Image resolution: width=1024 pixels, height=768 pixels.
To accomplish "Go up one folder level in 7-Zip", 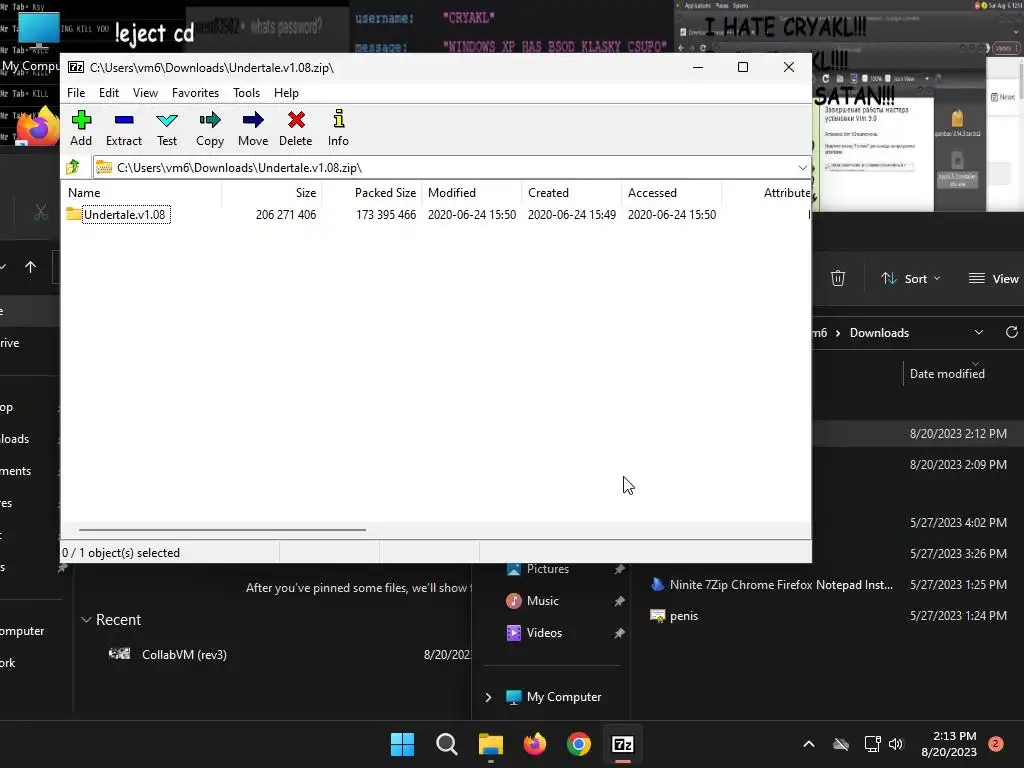I will pos(72,167).
